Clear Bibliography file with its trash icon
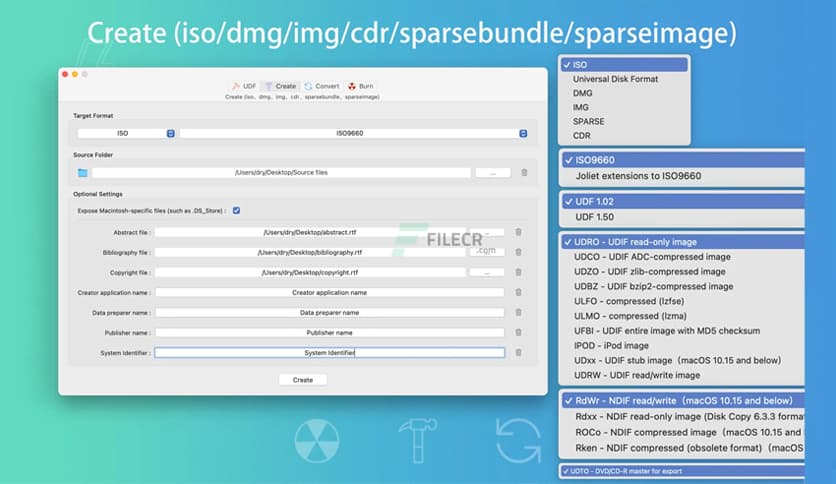This screenshot has height=484, width=836. click(x=518, y=252)
